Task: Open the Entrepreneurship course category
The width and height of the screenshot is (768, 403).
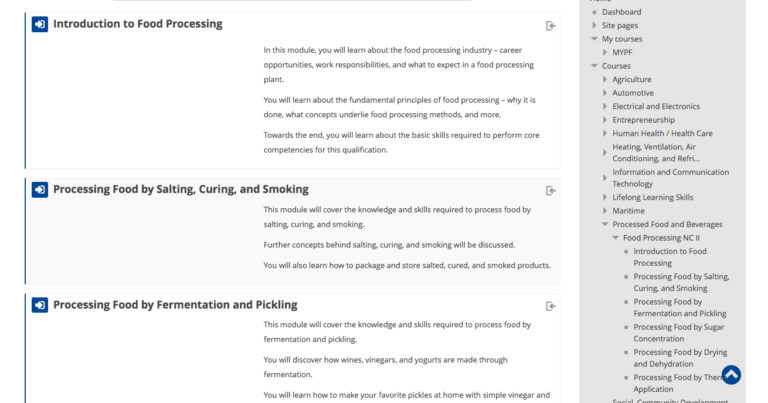Action: pos(643,120)
